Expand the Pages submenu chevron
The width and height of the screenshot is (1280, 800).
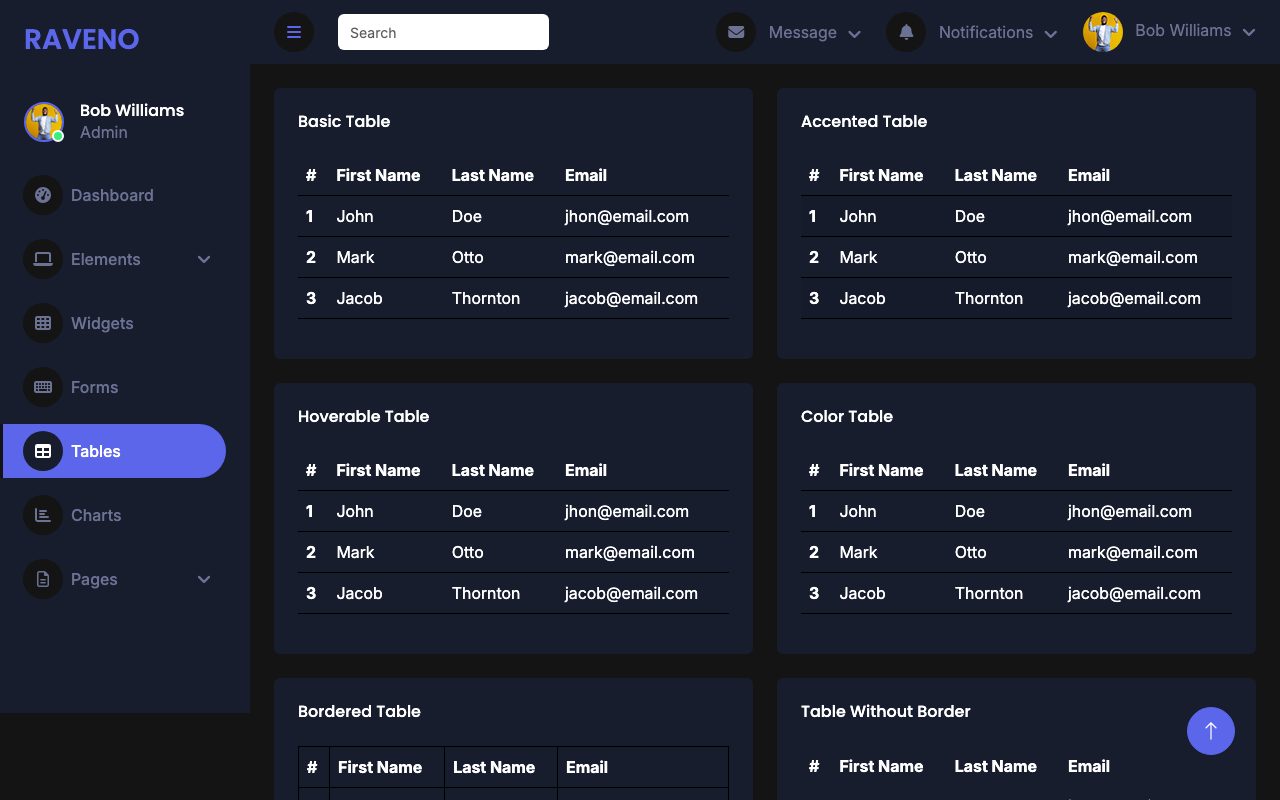pos(204,579)
